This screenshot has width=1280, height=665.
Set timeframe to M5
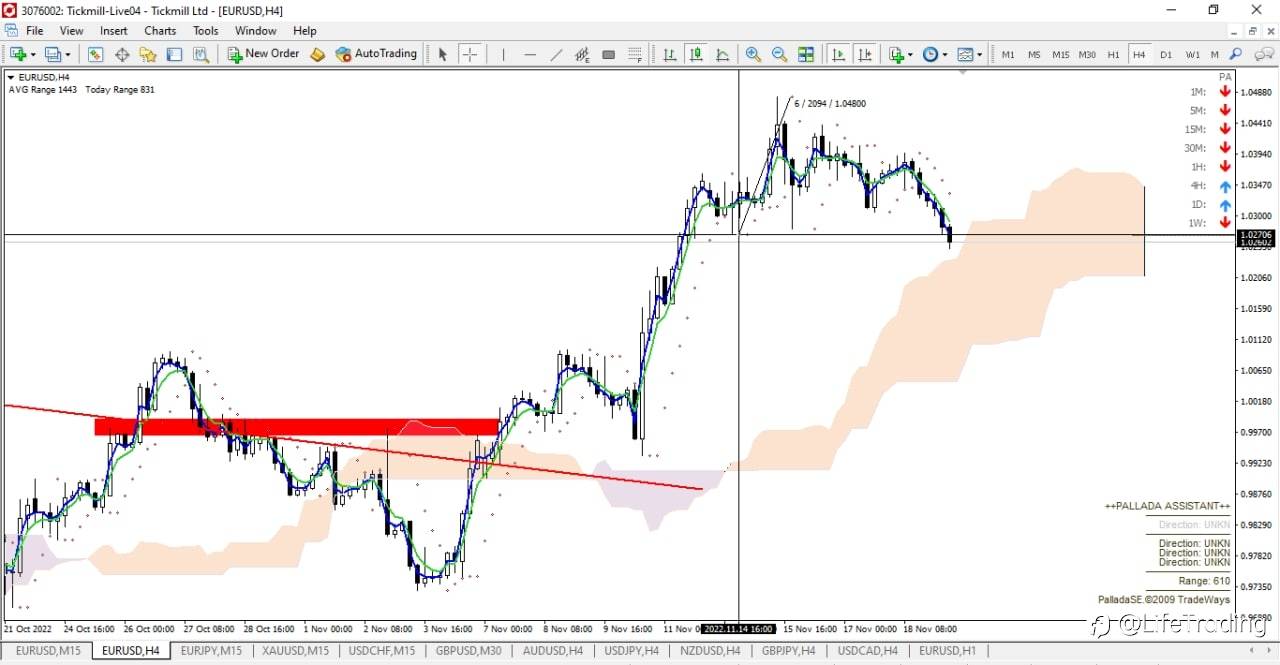point(1034,55)
